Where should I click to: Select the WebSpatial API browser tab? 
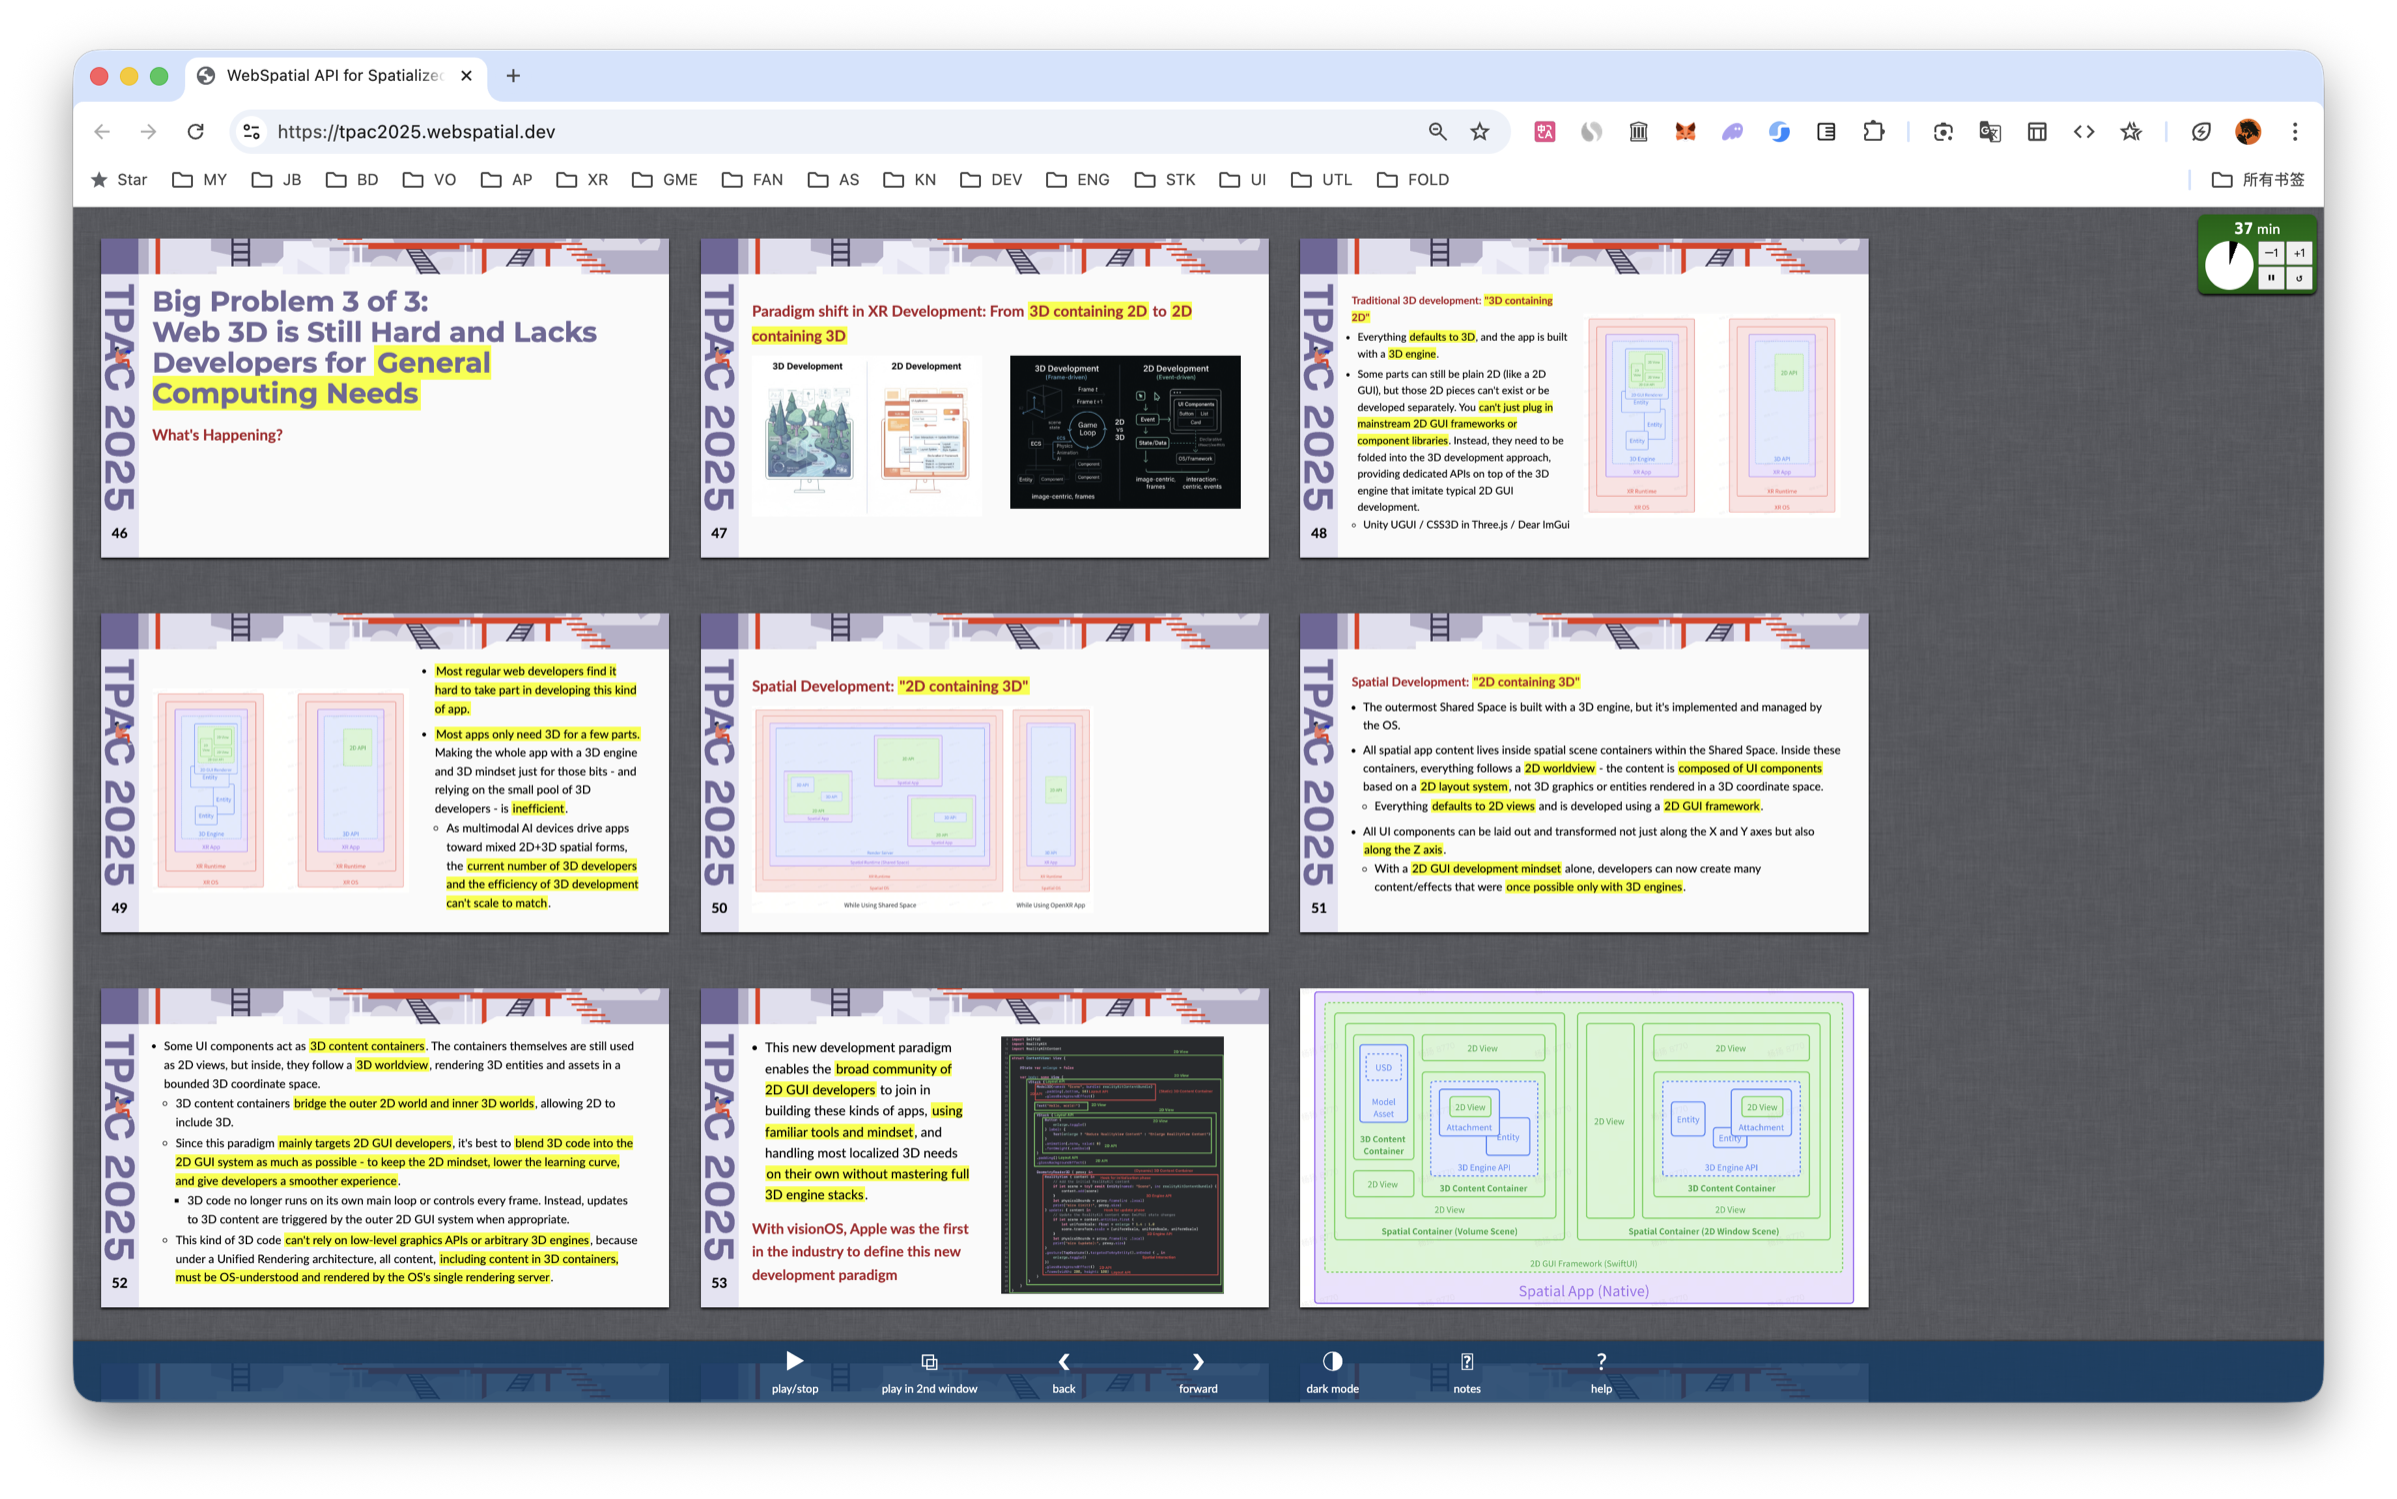[332, 76]
